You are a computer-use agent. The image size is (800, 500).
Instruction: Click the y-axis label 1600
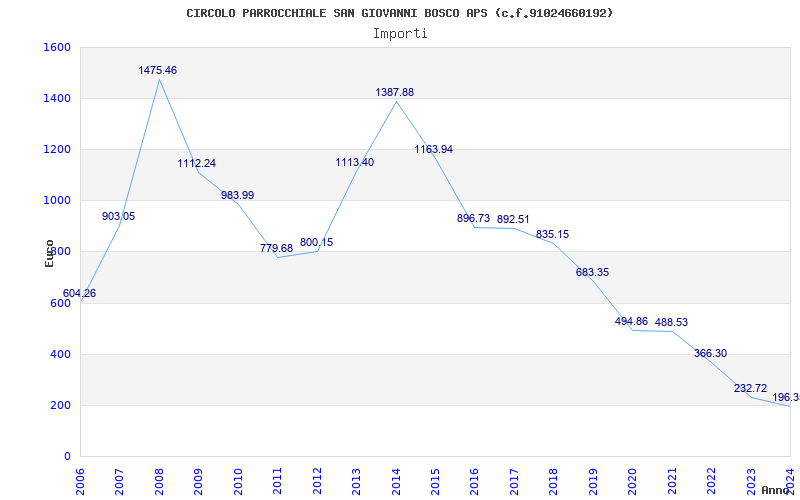pos(57,47)
